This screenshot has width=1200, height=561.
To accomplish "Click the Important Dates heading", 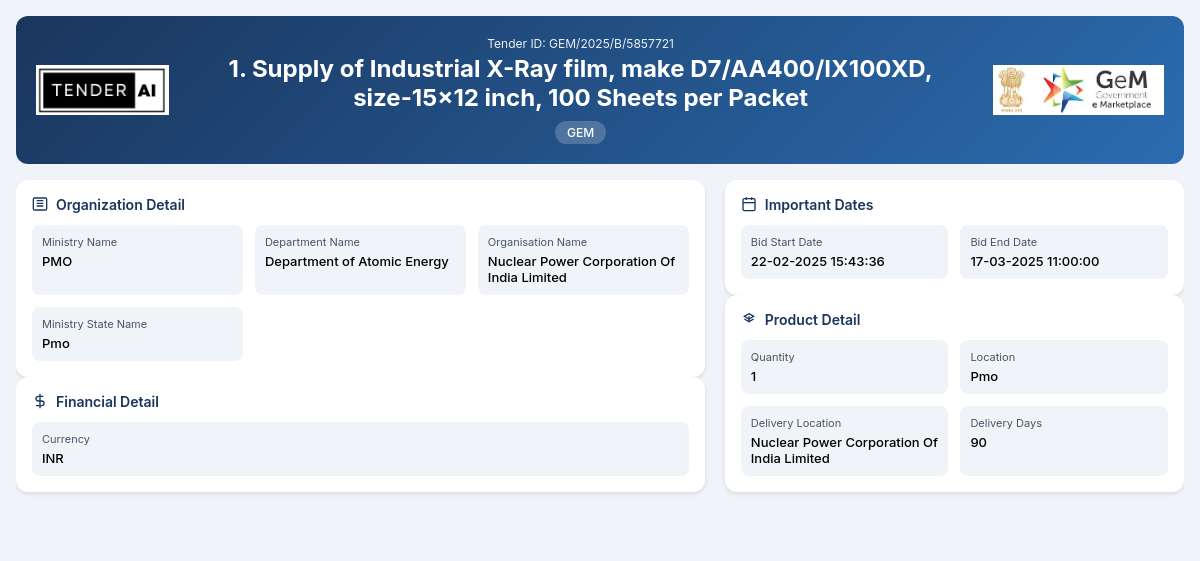I will pos(819,205).
